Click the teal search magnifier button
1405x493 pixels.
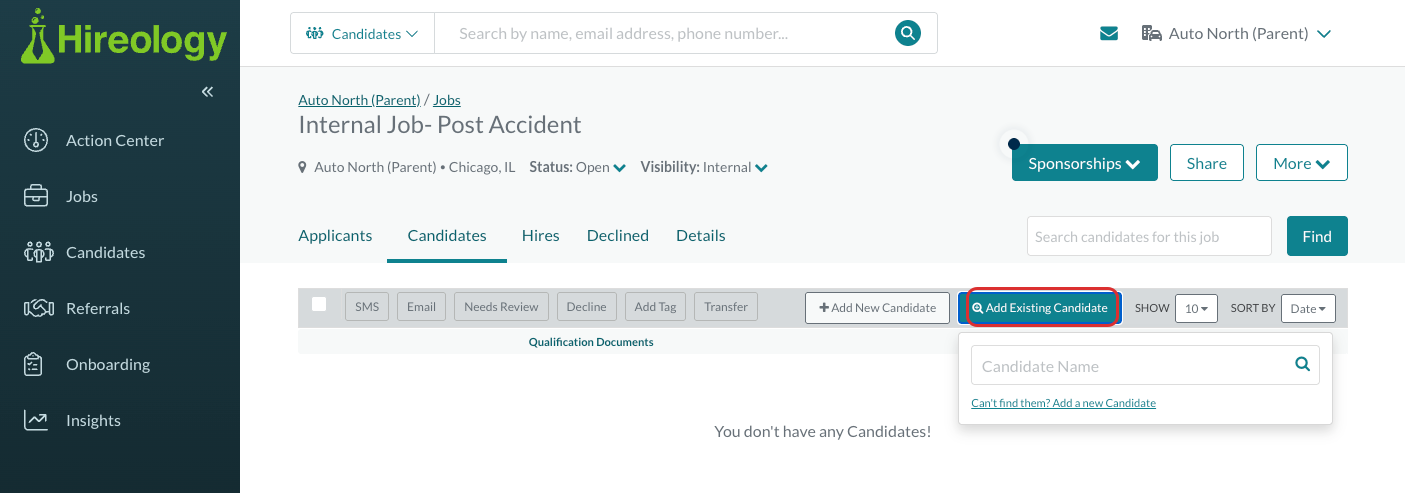[907, 33]
